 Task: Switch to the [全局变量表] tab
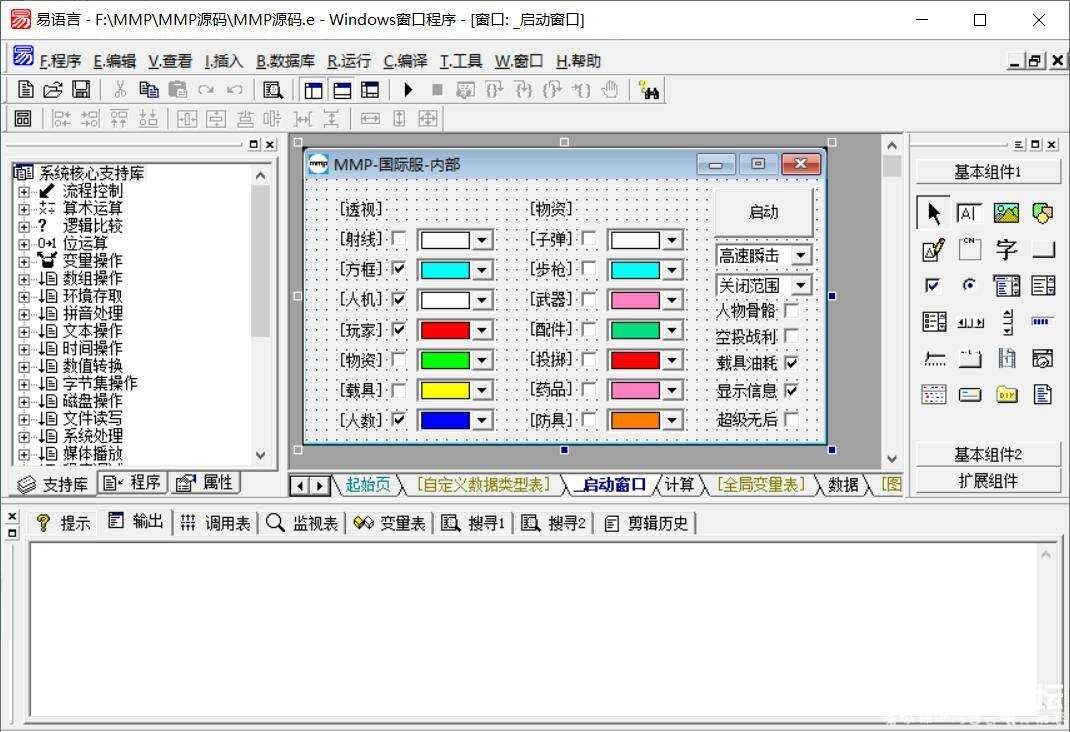tap(761, 484)
